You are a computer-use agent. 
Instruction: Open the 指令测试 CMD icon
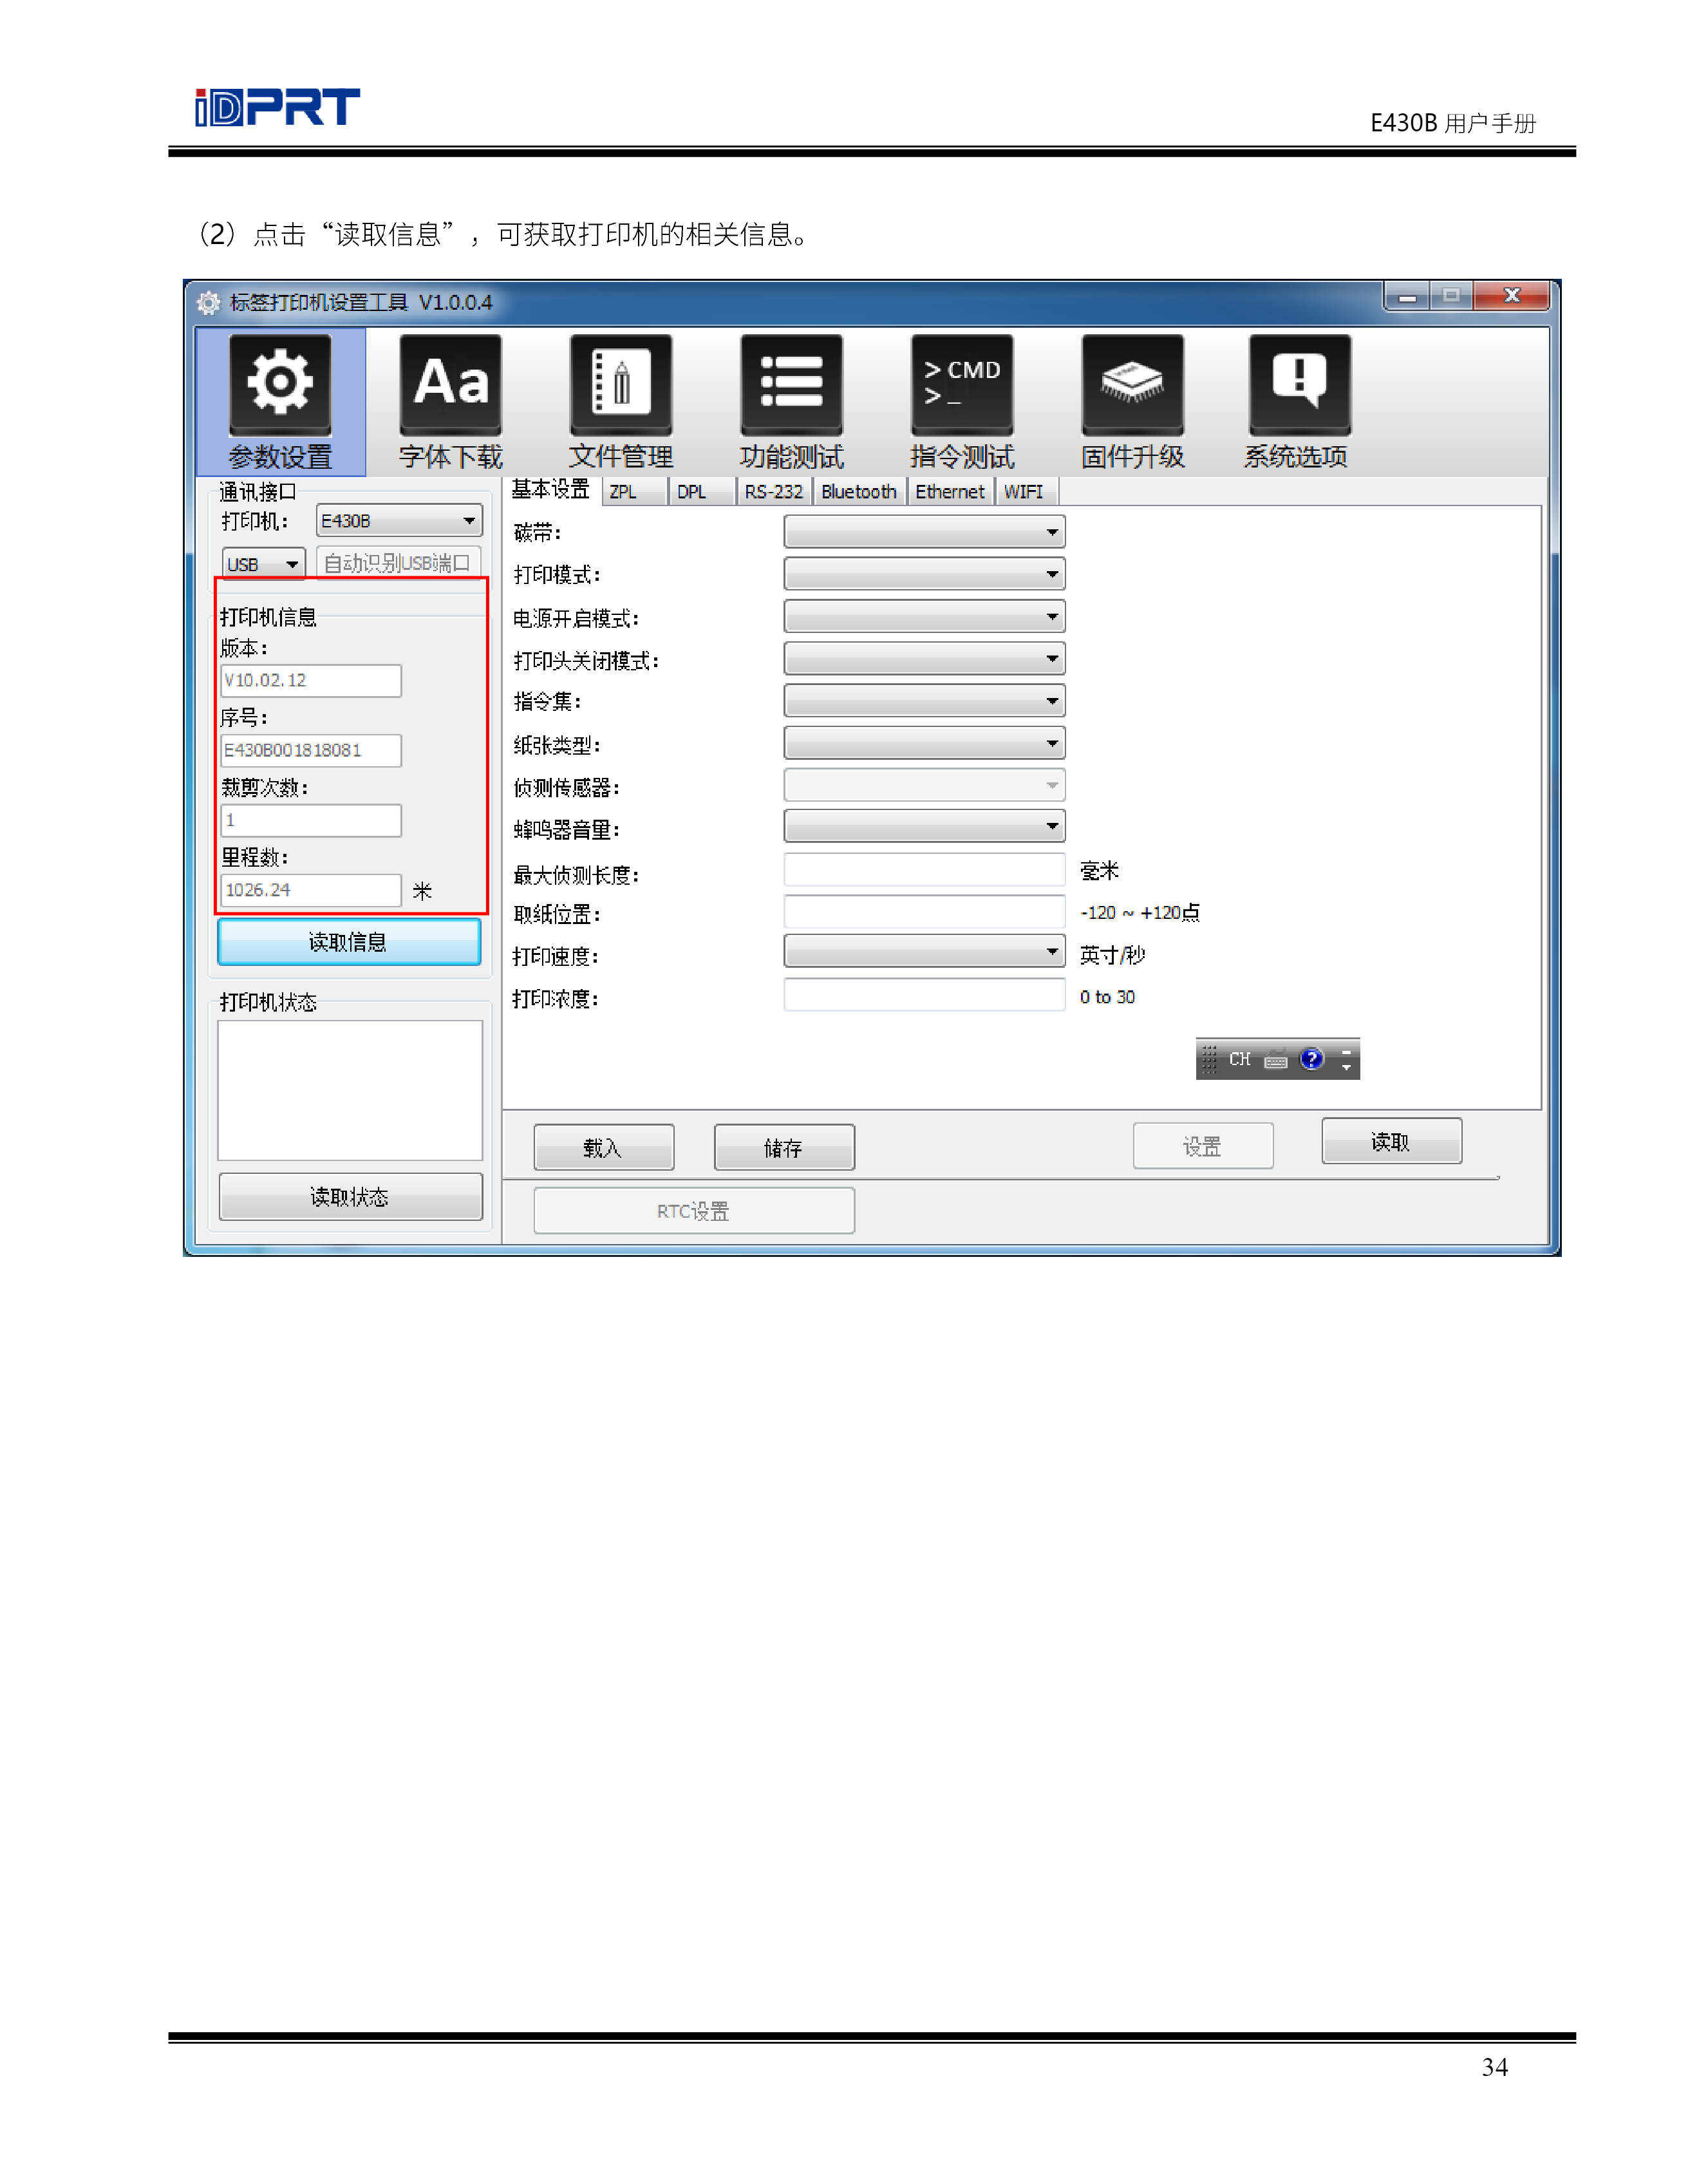click(961, 384)
